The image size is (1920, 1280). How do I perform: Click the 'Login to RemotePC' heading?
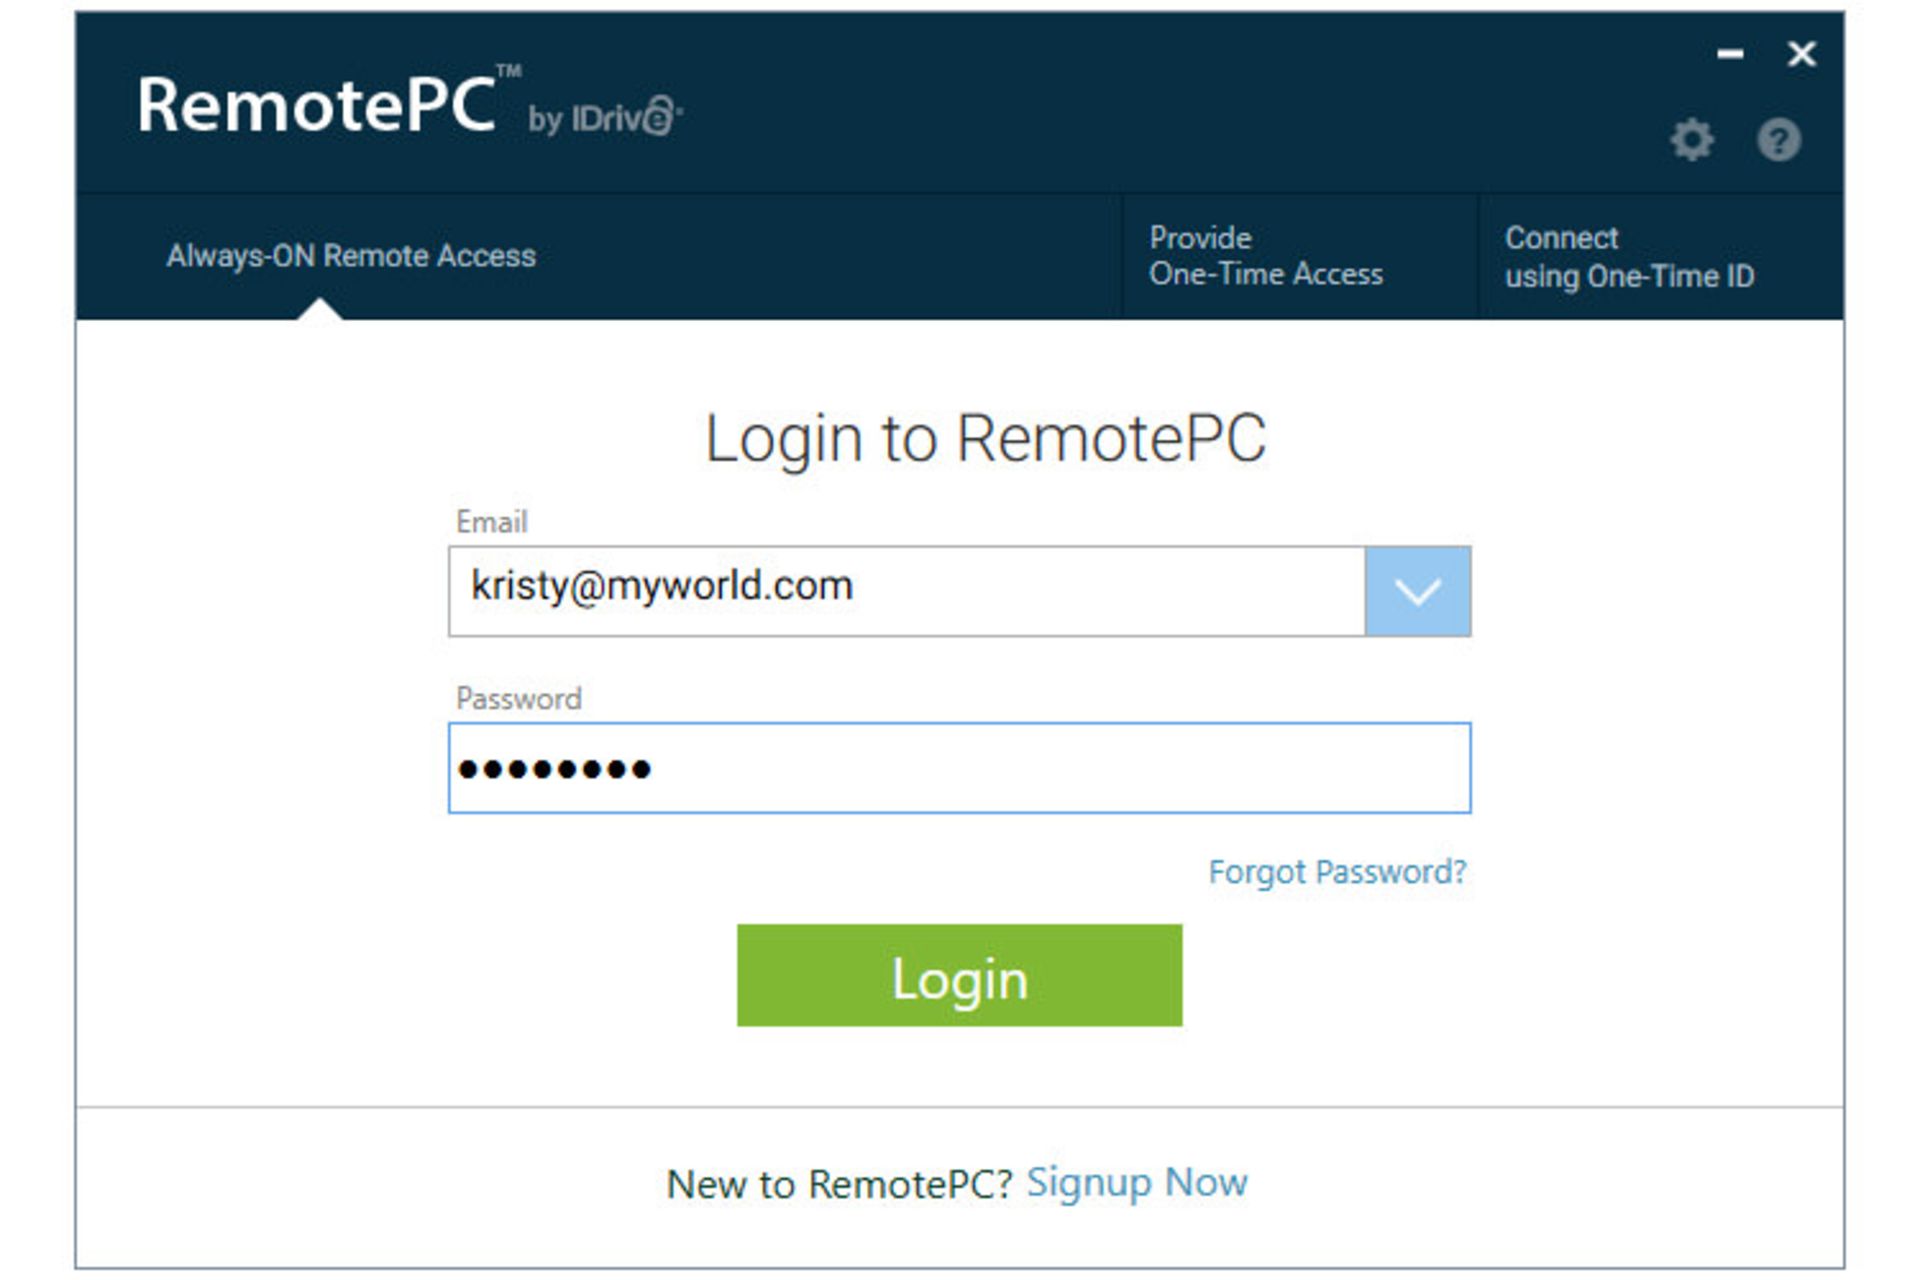985,438
